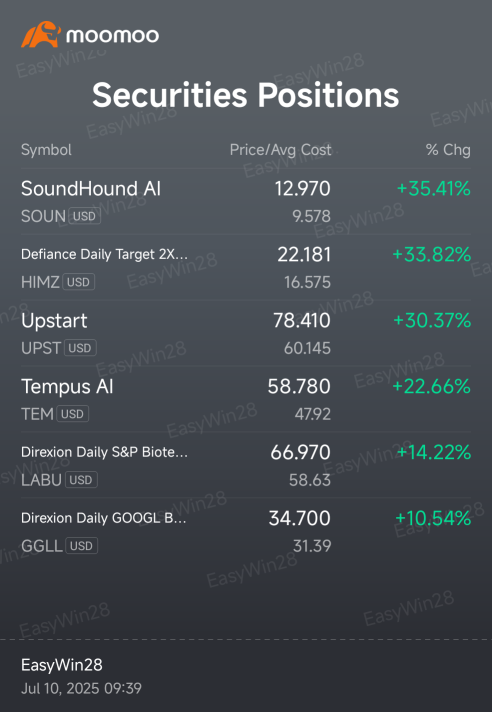Open the Defiance Daily Target 2X position
Screen dimensions: 492x712
tap(246, 267)
